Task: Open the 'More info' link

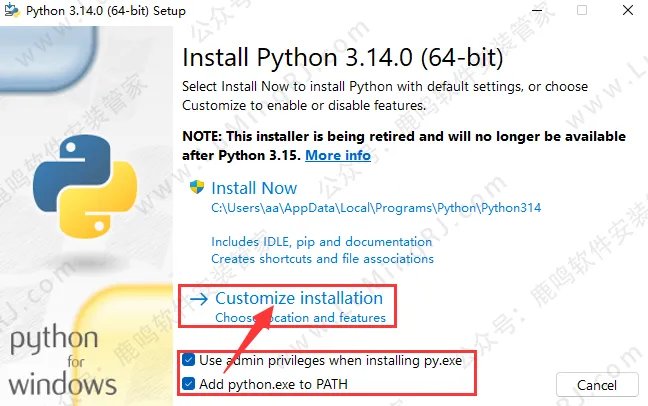Action: click(337, 155)
